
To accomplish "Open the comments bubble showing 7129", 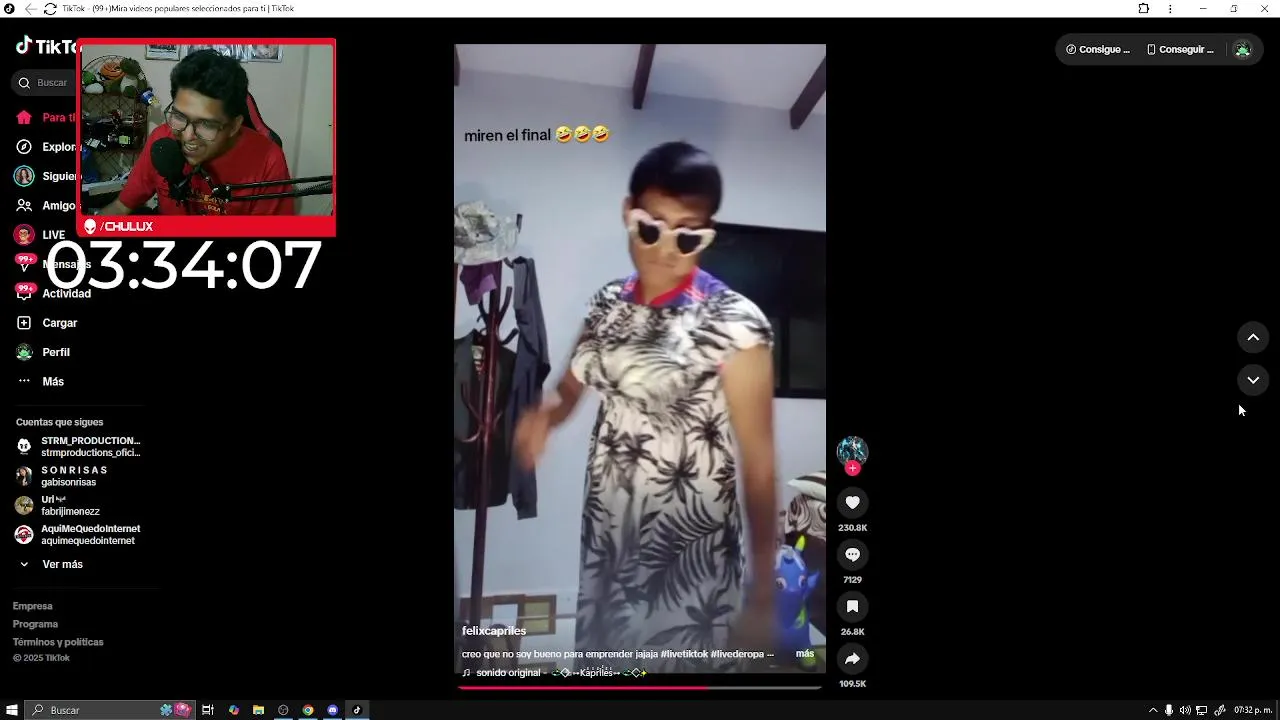I will tap(852, 555).
